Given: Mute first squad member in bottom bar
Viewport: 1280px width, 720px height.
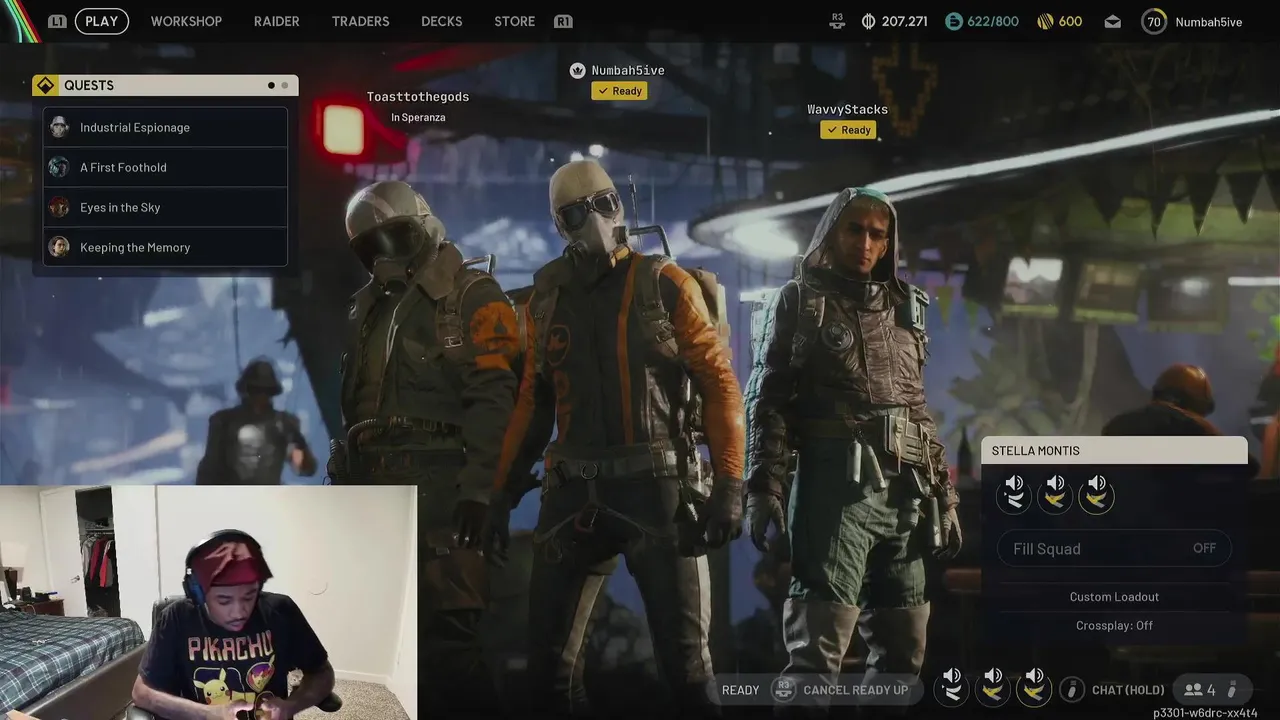Looking at the screenshot, I should tap(951, 686).
